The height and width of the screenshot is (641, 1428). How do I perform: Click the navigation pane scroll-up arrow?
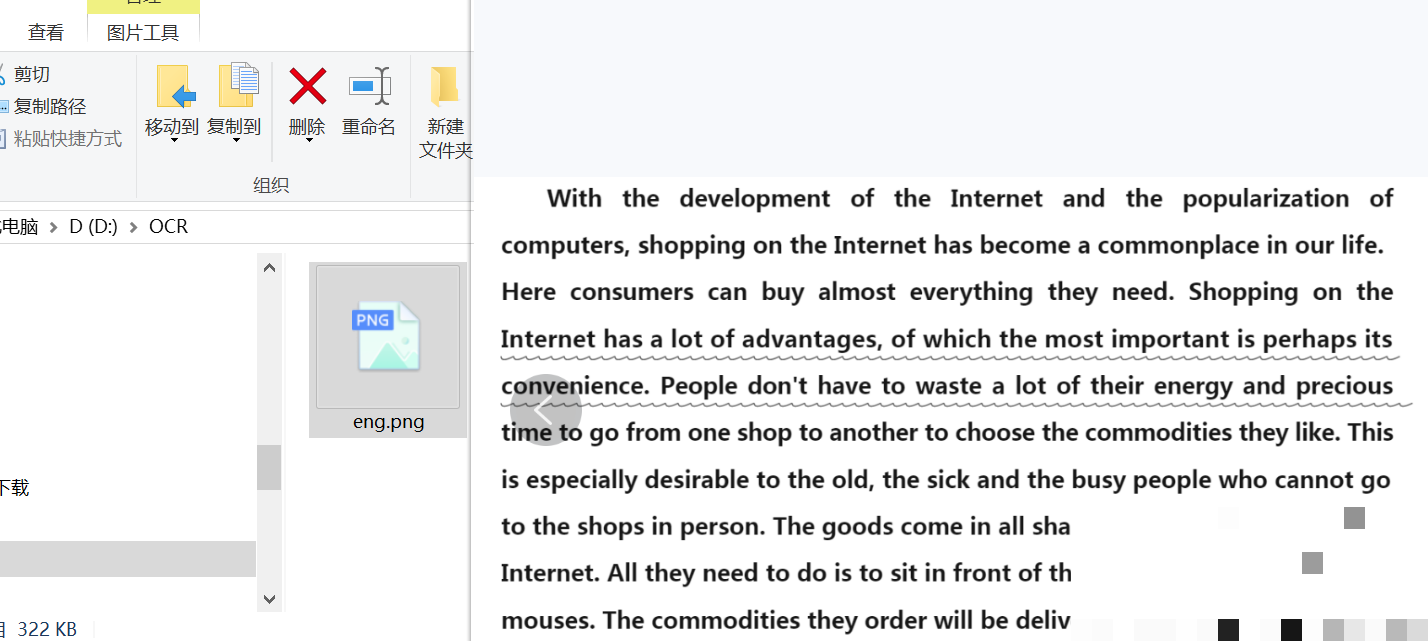pos(269,268)
